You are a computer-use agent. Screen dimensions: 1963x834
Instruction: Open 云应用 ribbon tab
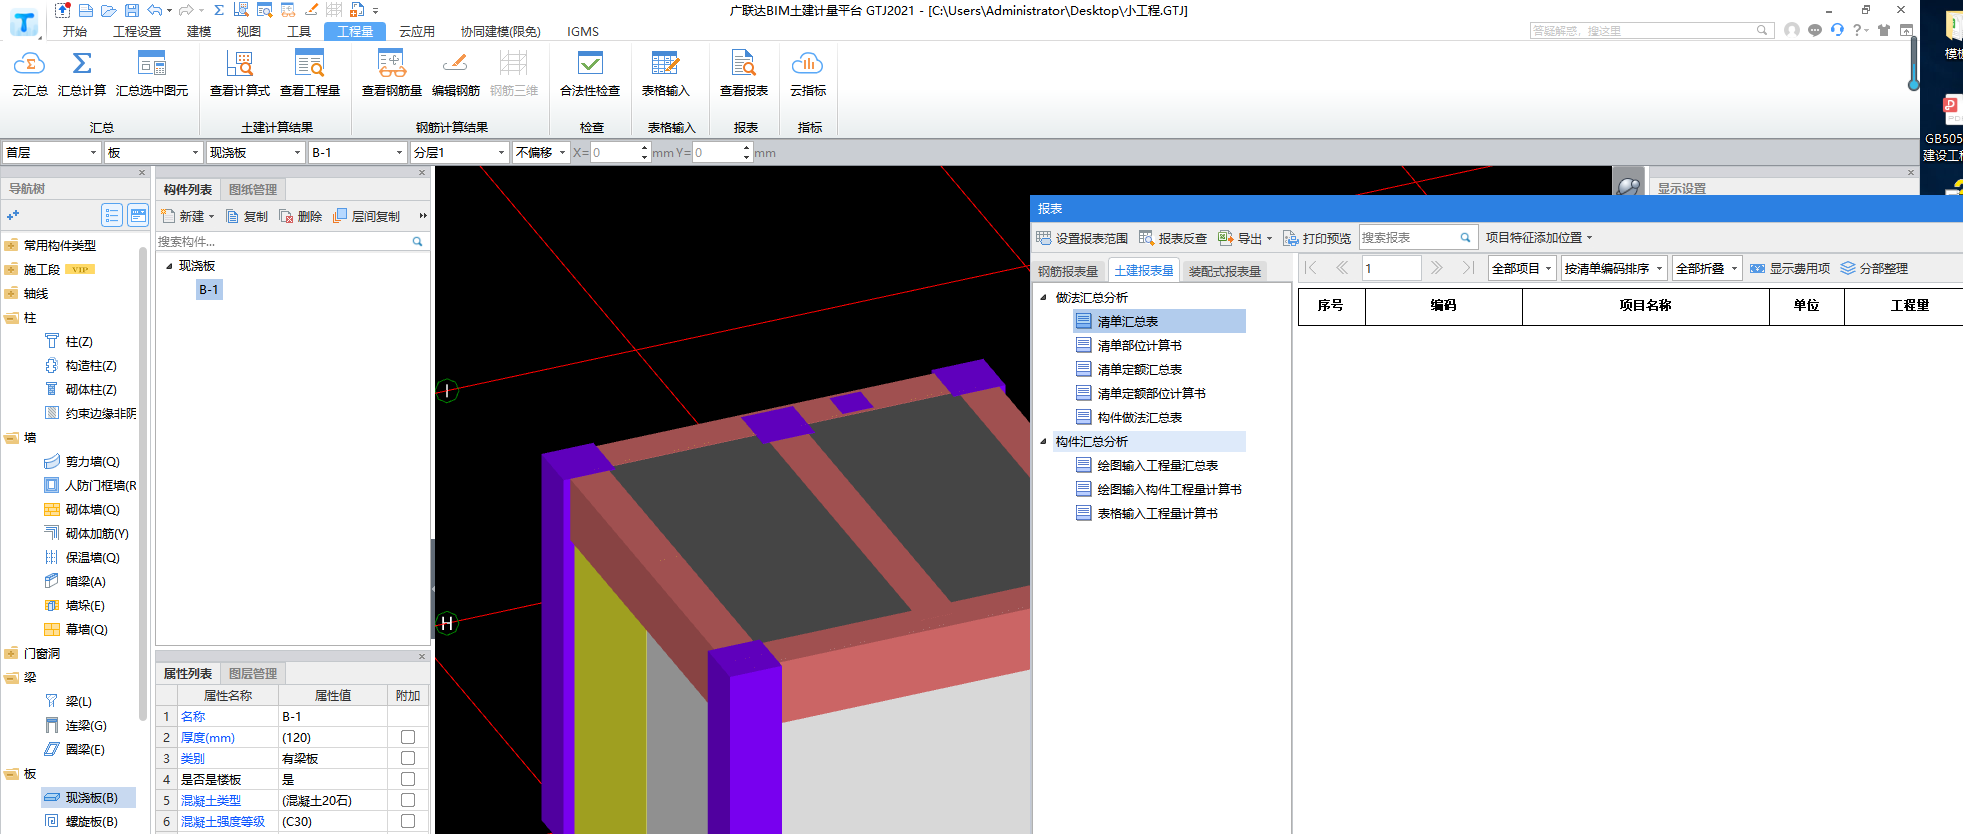click(x=417, y=31)
